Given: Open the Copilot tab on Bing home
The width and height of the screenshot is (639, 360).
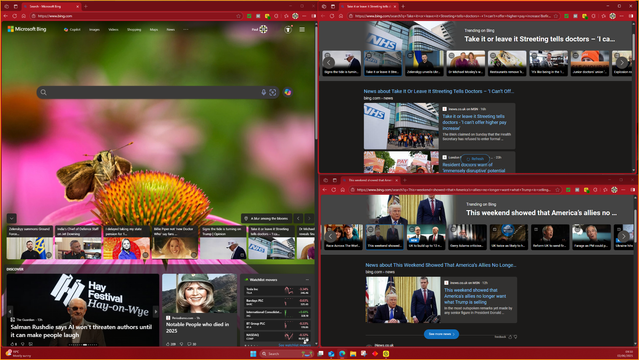Looking at the screenshot, I should tap(72, 29).
